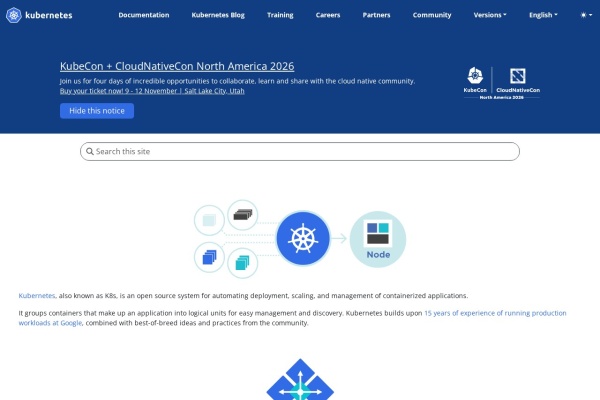Click the magnifier icon in search box
Image resolution: width=600 pixels, height=400 pixels.
click(x=90, y=152)
